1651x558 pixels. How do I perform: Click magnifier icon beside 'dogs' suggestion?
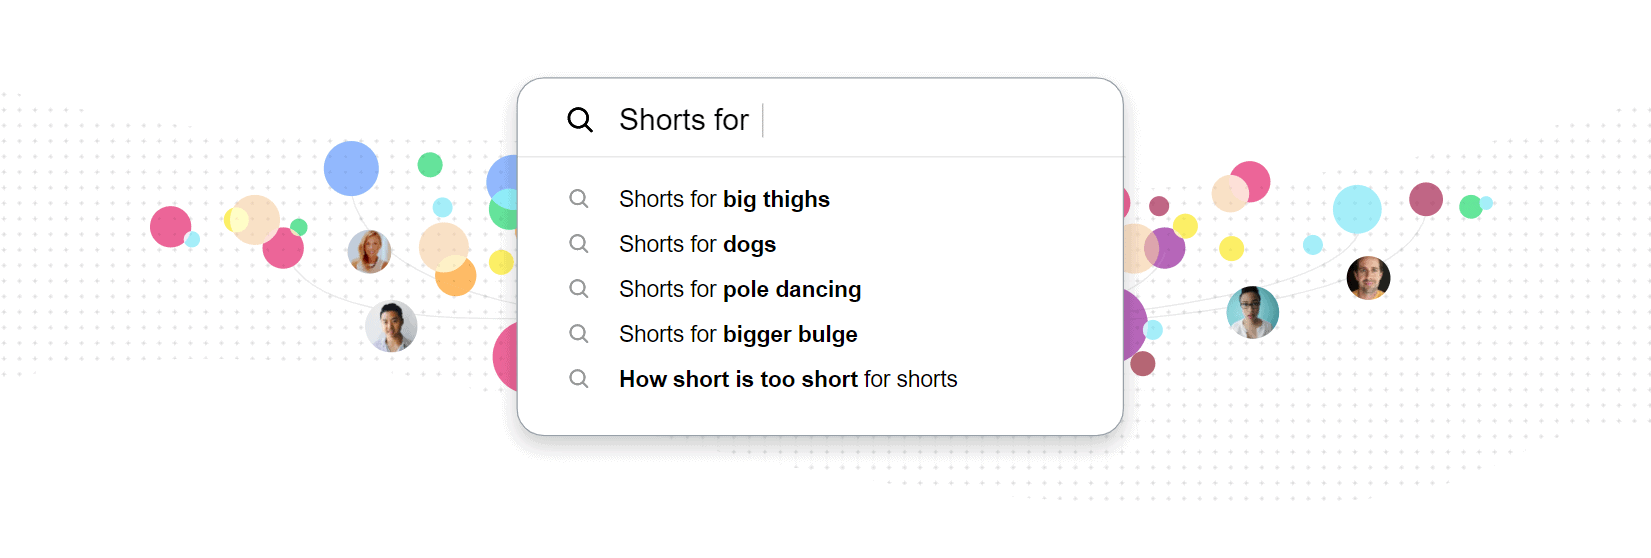[579, 244]
